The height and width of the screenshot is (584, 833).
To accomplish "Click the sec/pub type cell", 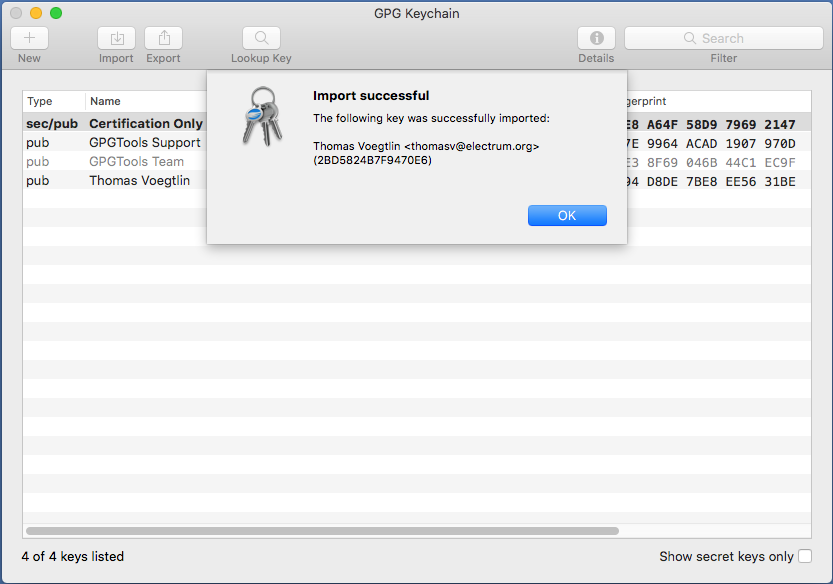I will pyautogui.click(x=52, y=124).
